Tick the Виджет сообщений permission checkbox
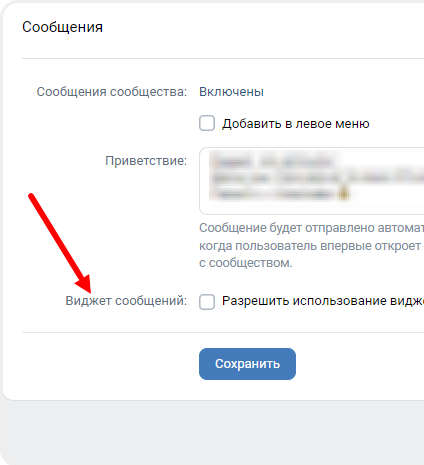 (x=207, y=302)
